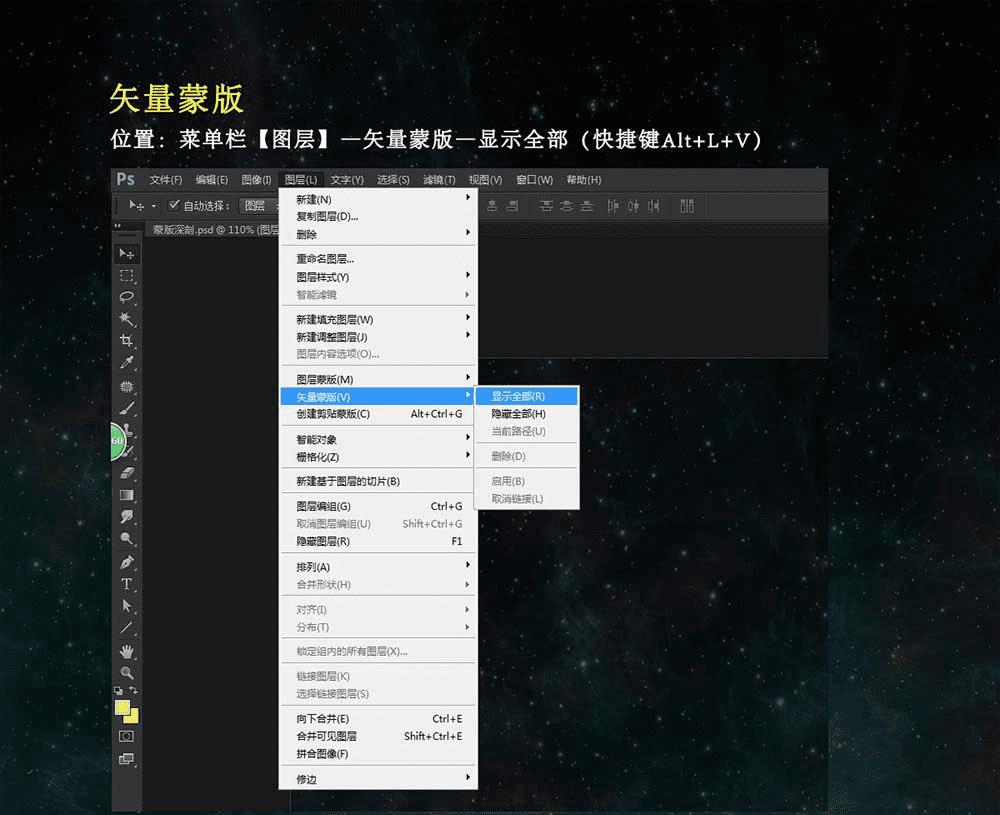The image size is (1000, 815).
Task: Click the default colors reset icon
Action: pyautogui.click(x=118, y=691)
